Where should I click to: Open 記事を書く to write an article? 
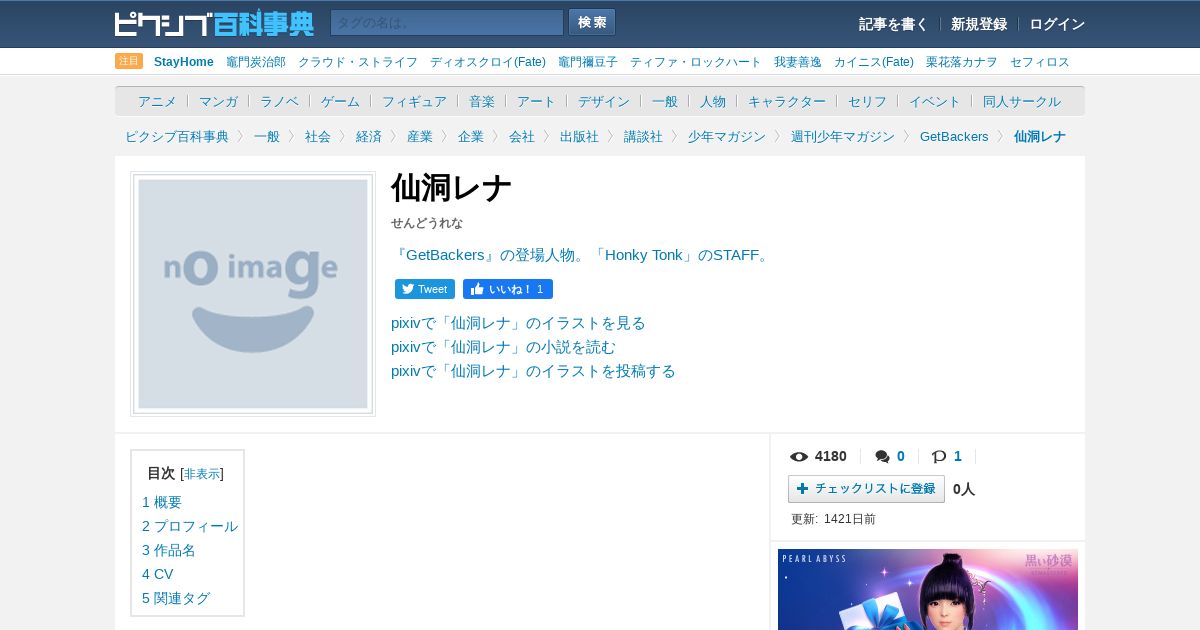tap(893, 24)
